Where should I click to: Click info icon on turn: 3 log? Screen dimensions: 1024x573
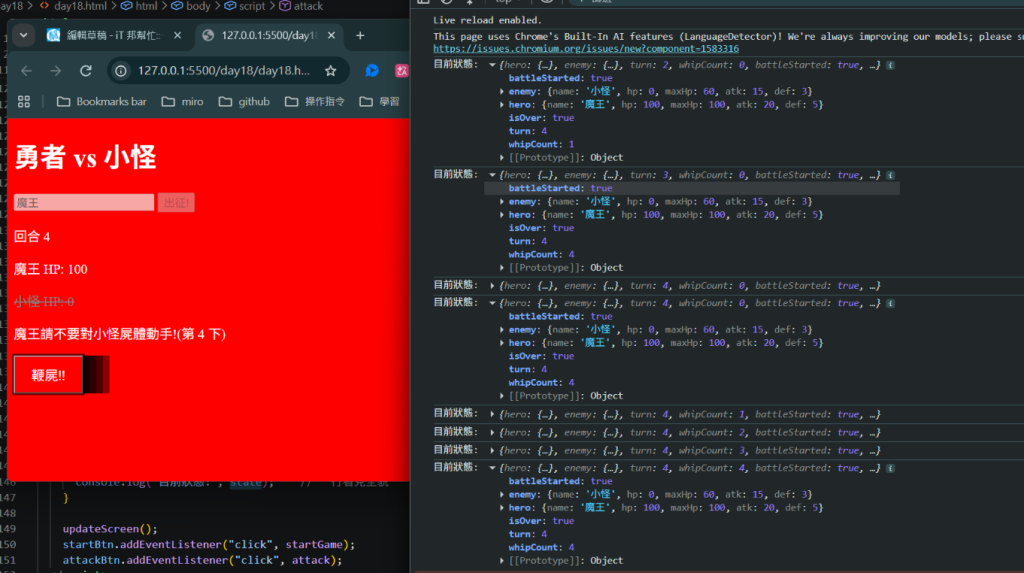890,175
